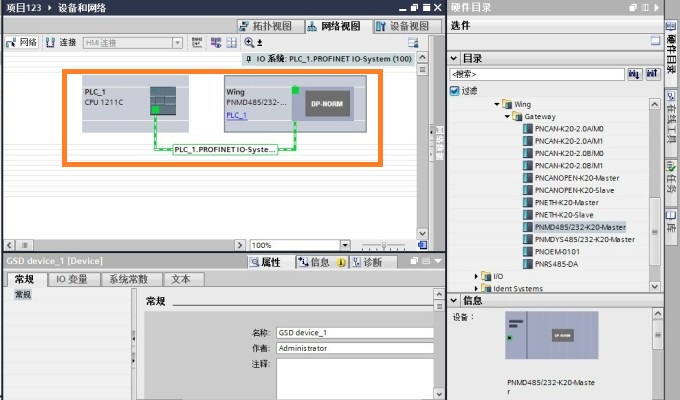The image size is (680, 400).
Task: Click the zoom slider in network view
Action: [x=383, y=246]
